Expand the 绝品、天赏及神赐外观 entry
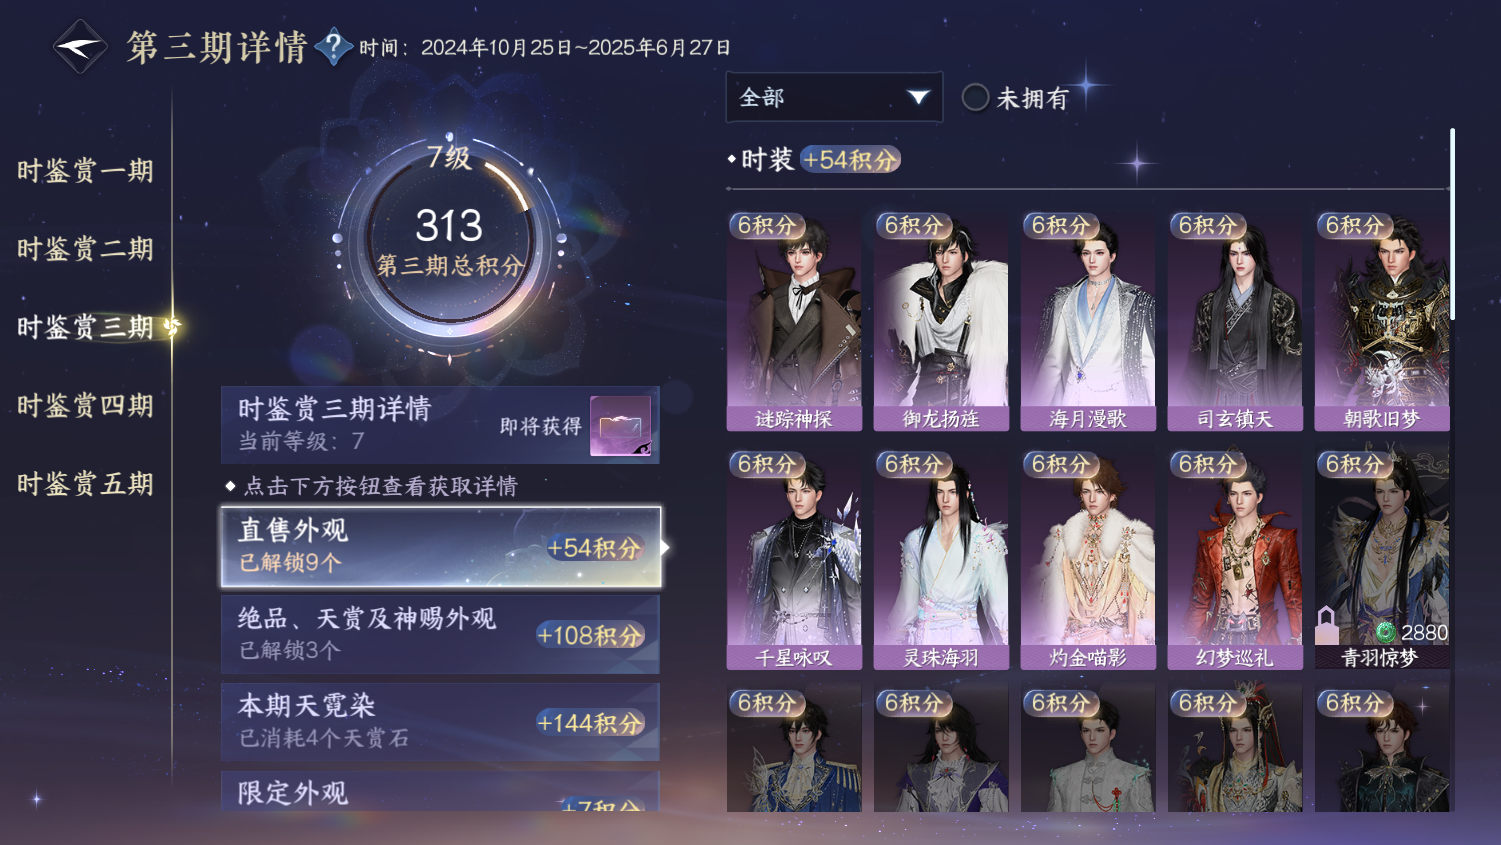 click(x=440, y=634)
